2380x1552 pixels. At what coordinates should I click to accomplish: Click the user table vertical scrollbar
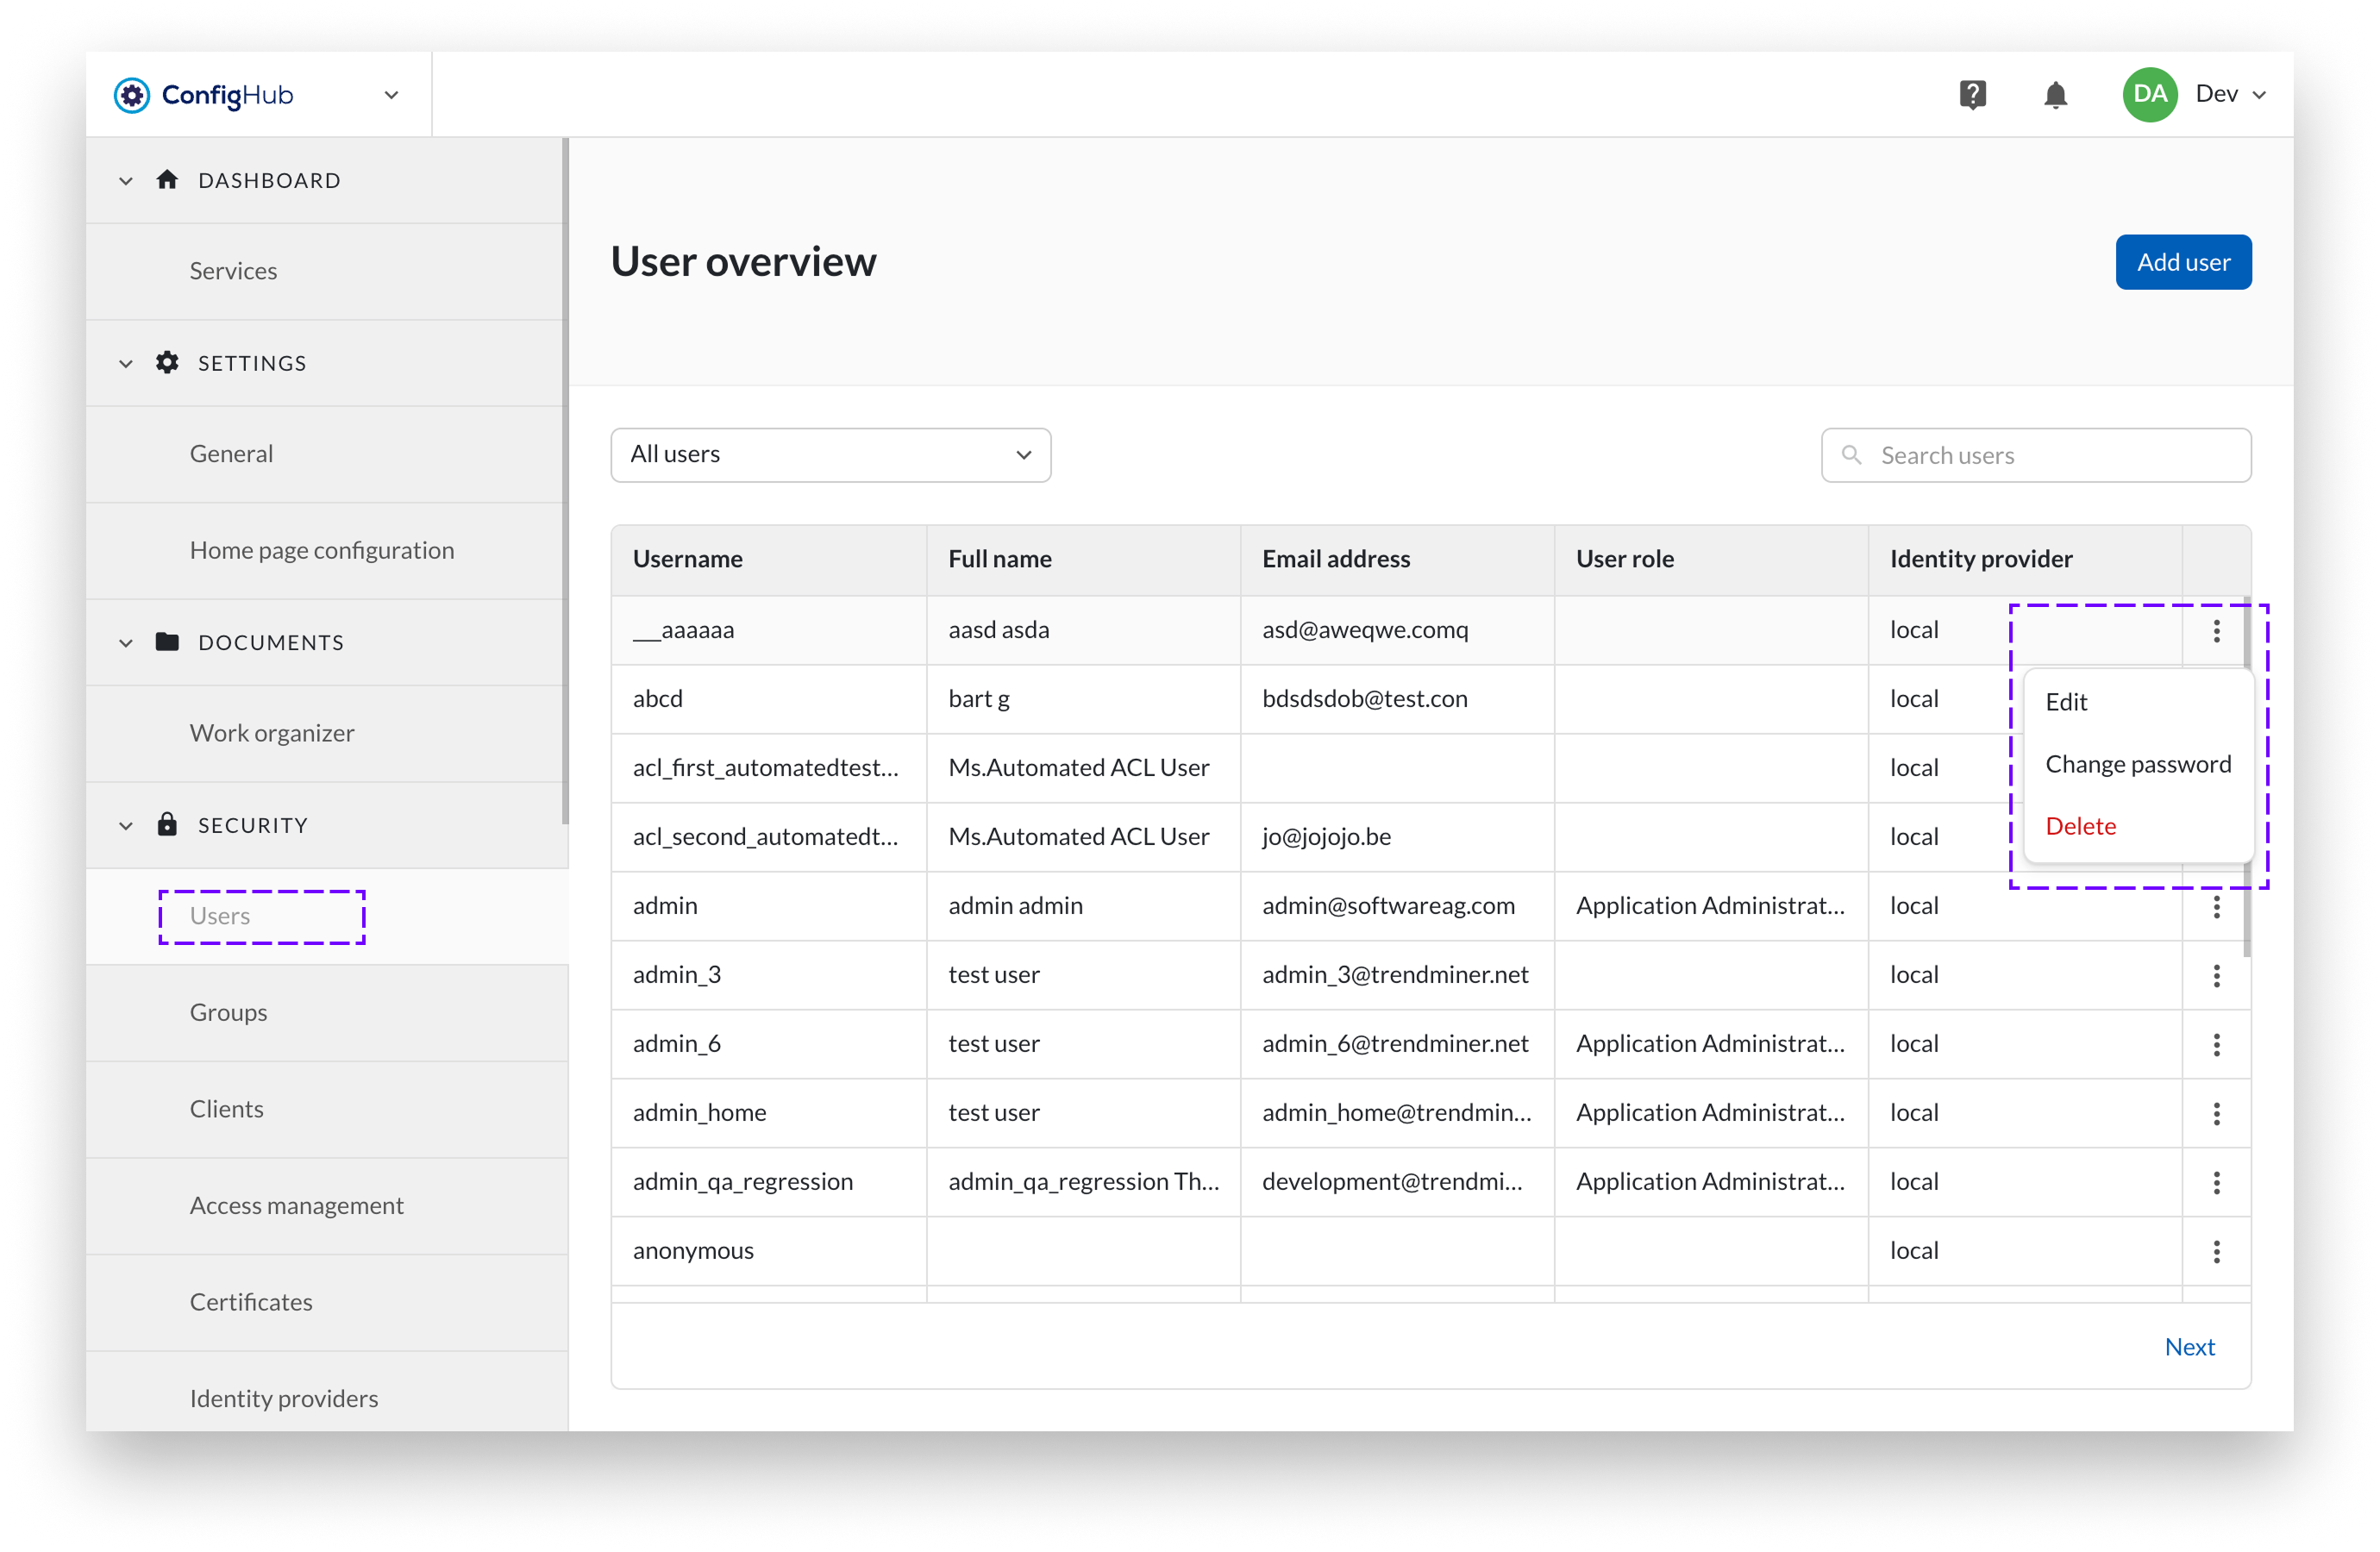click(2247, 776)
